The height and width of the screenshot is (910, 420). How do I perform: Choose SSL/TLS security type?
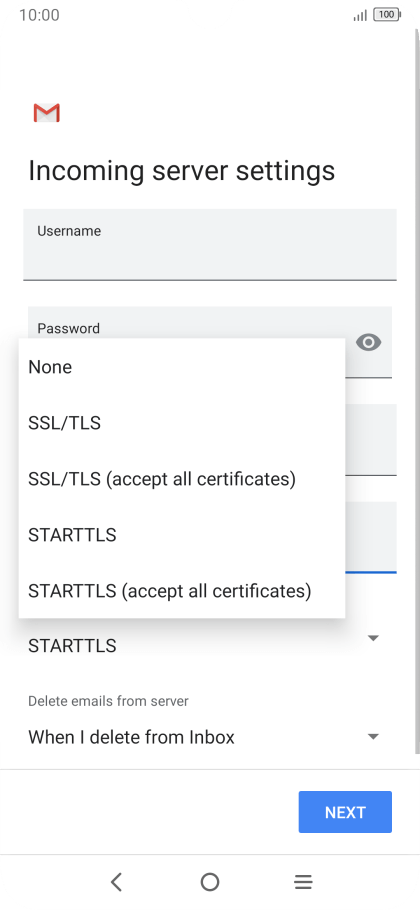click(x=182, y=423)
